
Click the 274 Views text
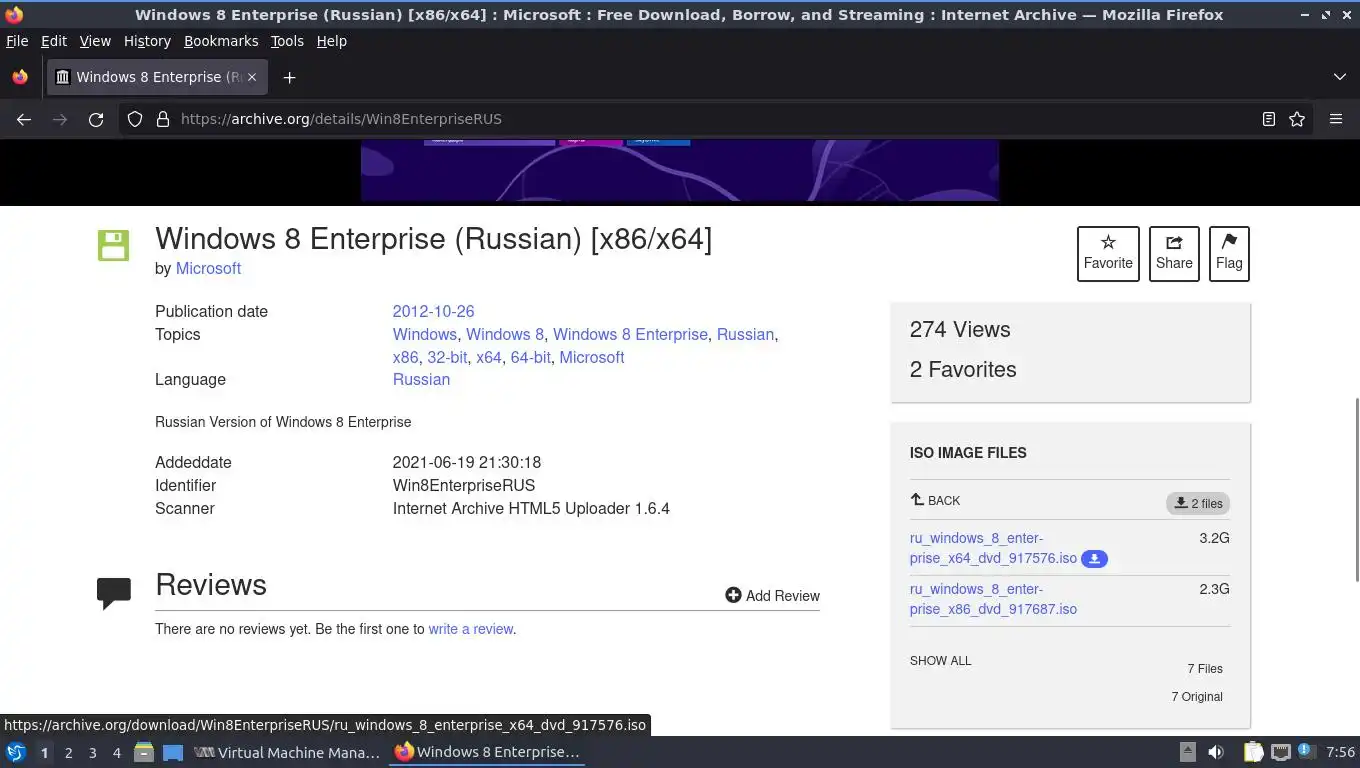pos(960,330)
